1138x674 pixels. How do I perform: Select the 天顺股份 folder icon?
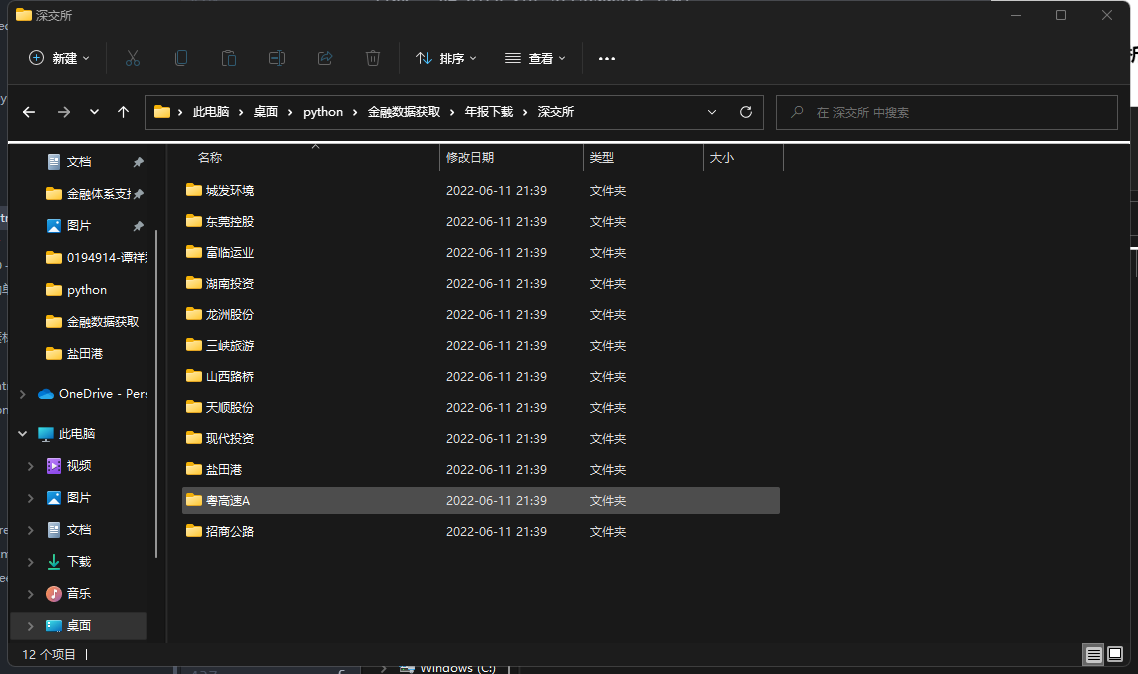(x=193, y=407)
